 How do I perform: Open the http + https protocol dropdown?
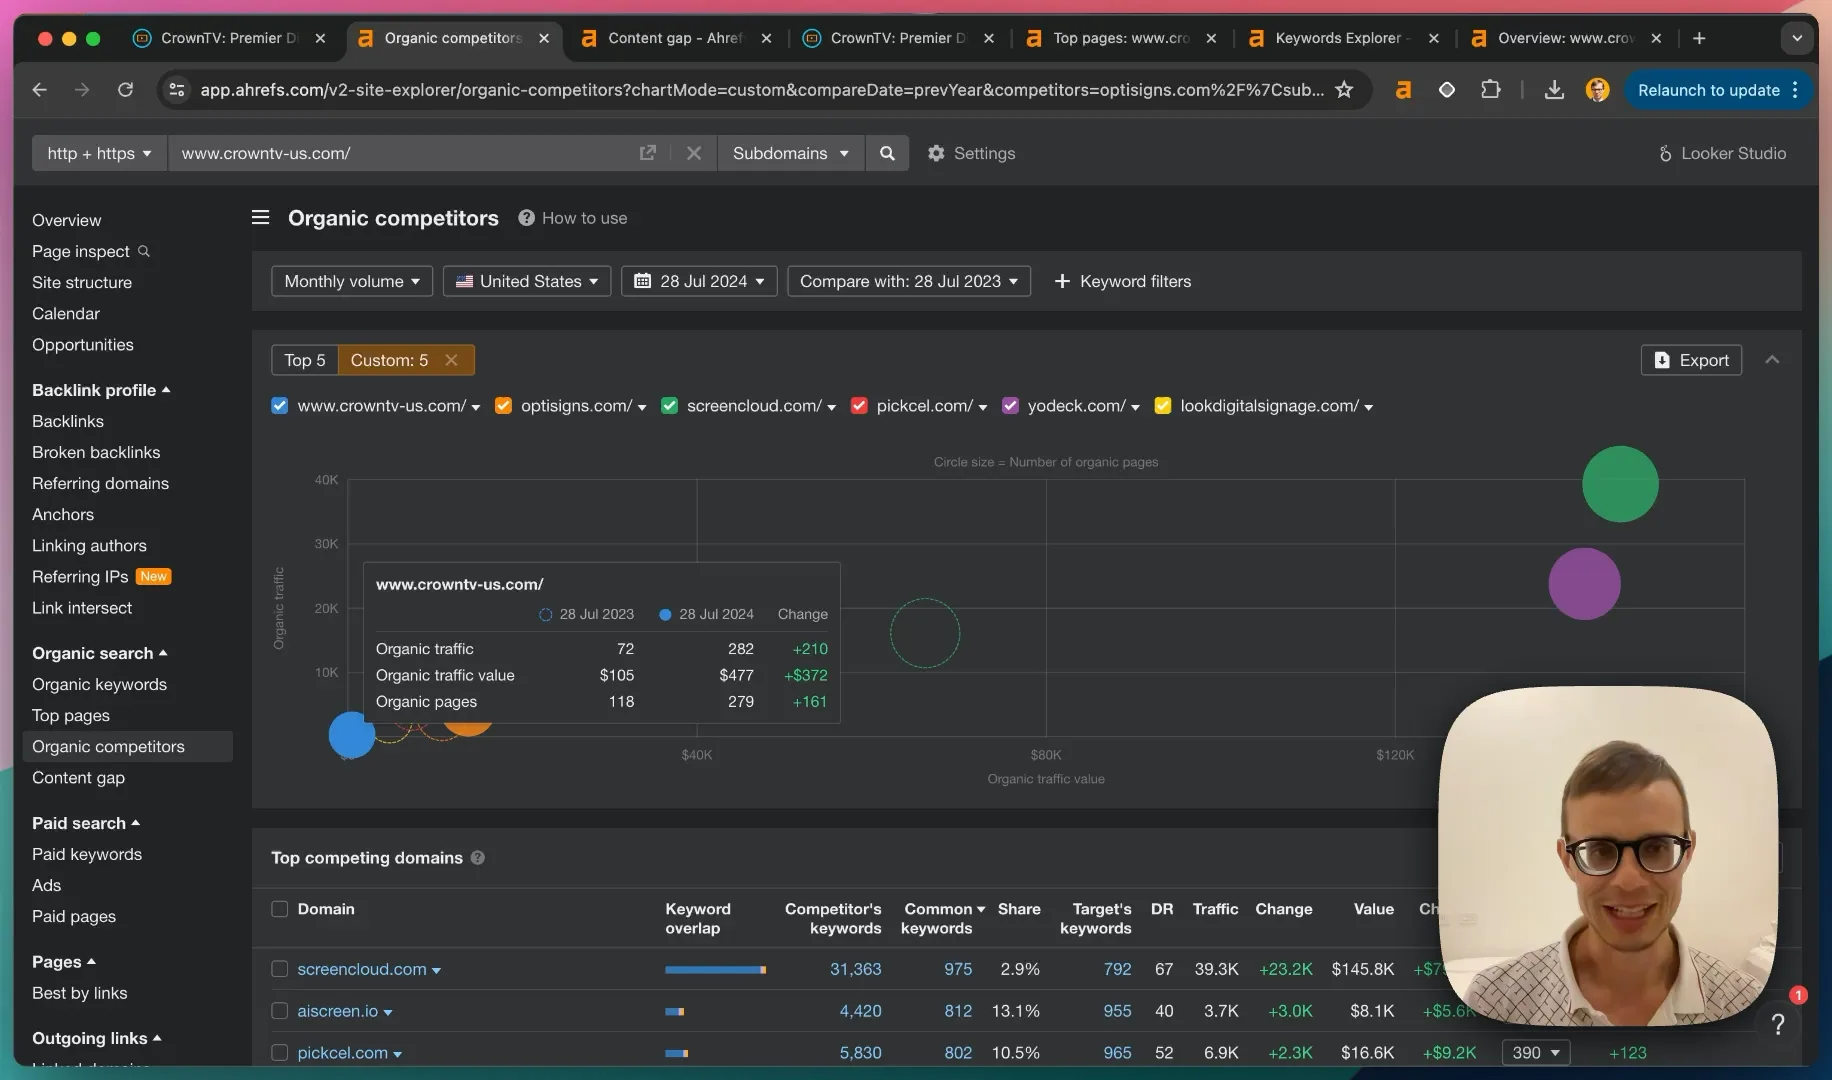[99, 153]
